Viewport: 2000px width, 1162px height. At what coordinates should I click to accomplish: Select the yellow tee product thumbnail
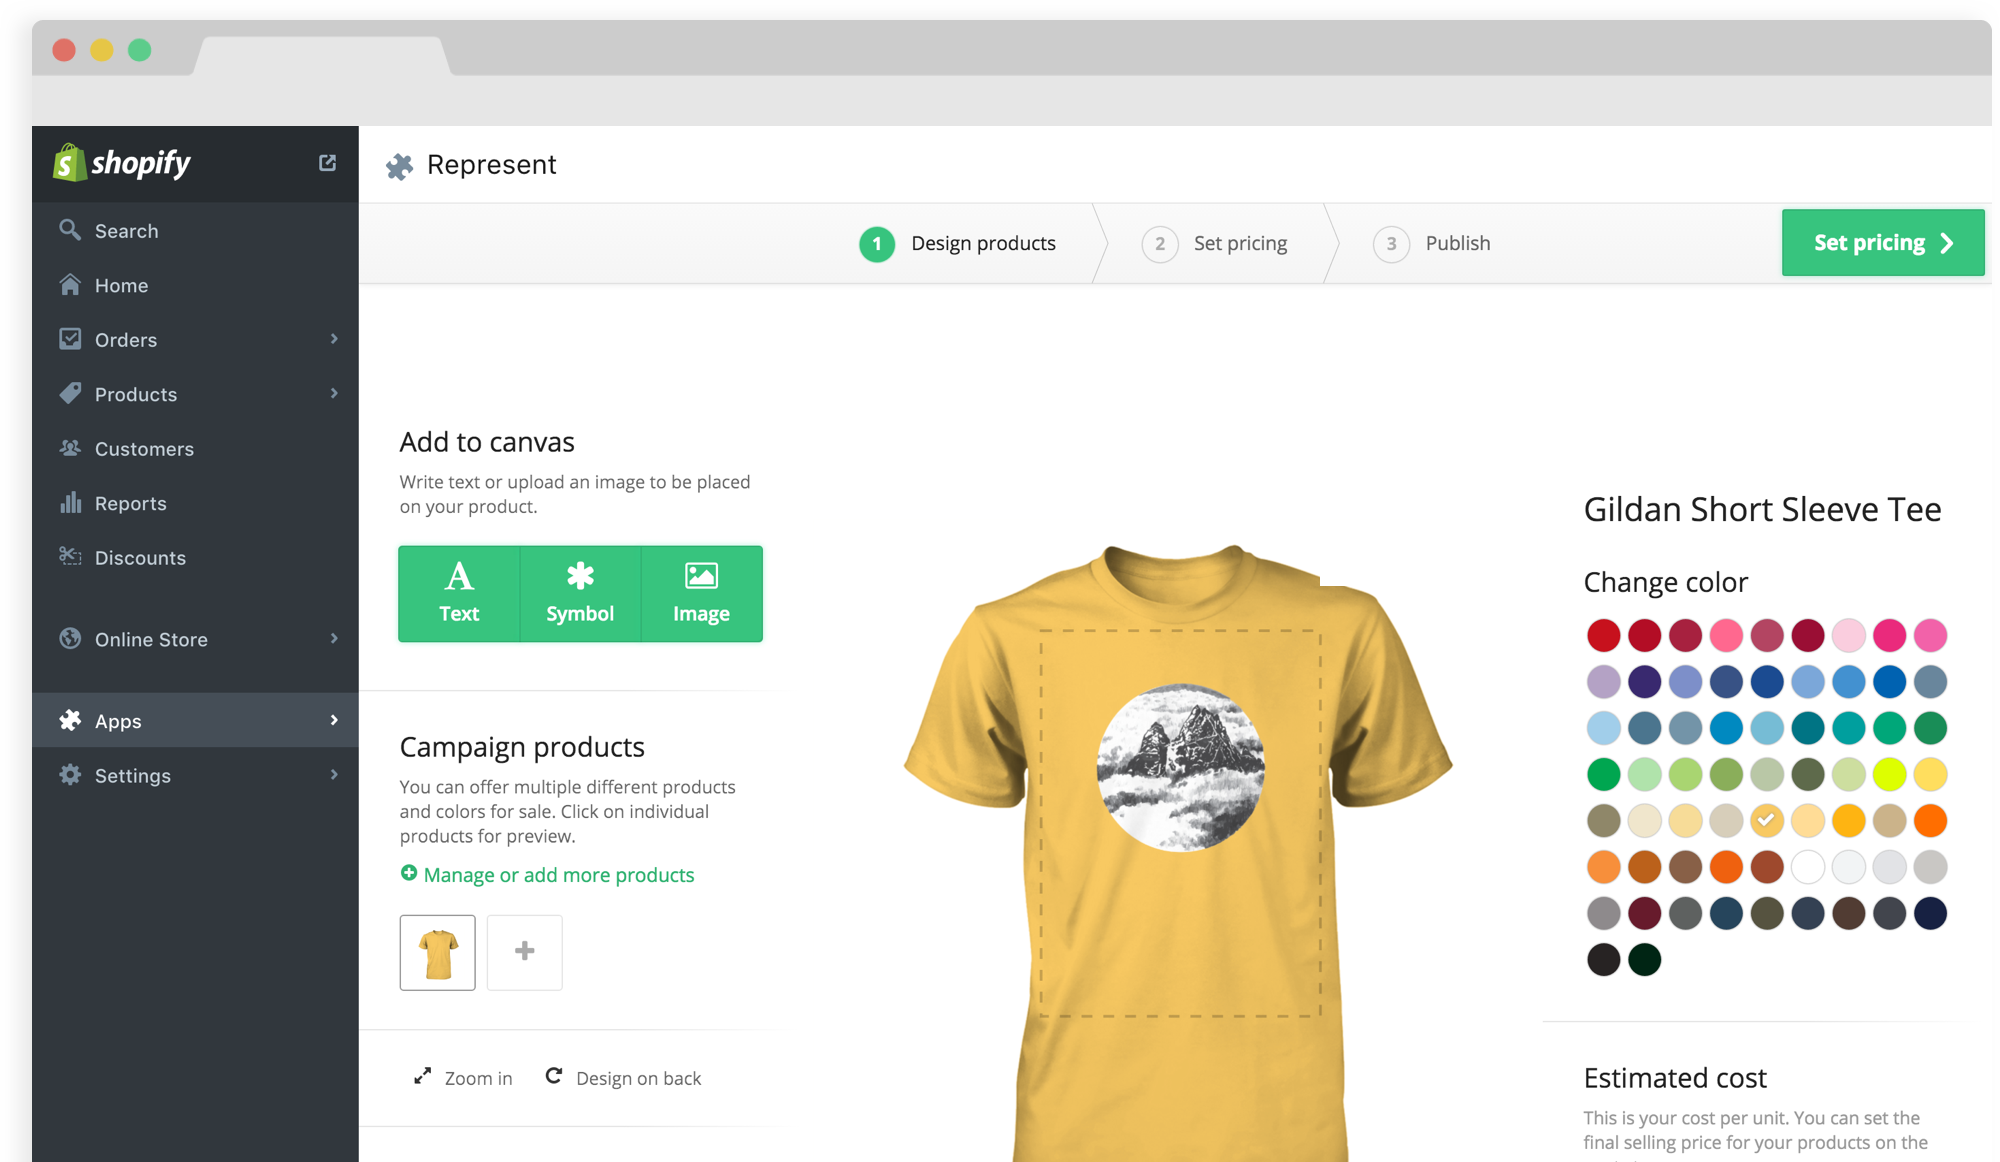click(x=438, y=953)
